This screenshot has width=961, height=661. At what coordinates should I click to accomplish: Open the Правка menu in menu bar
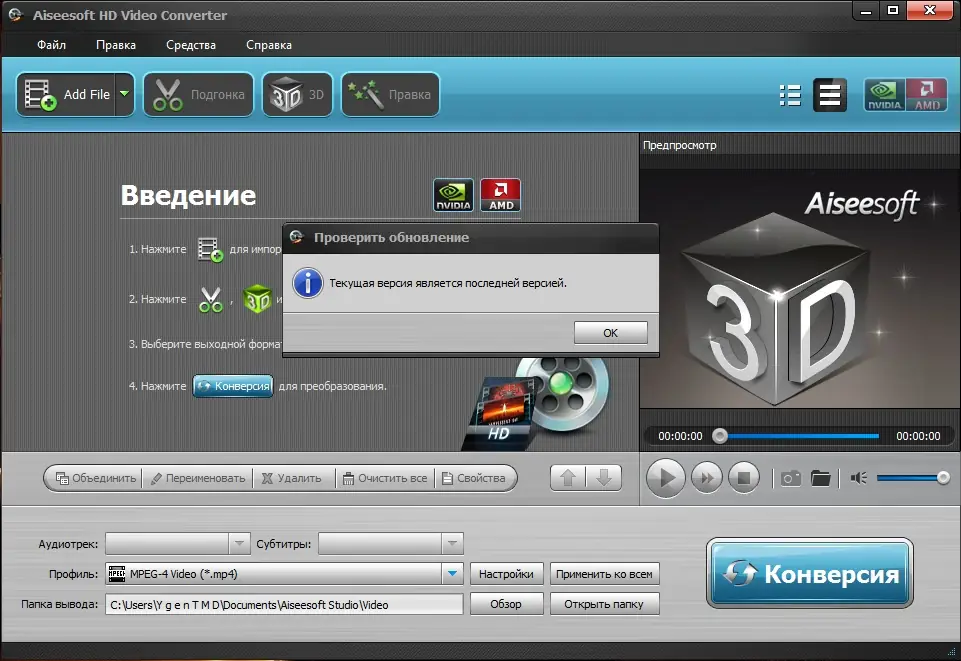tap(116, 45)
